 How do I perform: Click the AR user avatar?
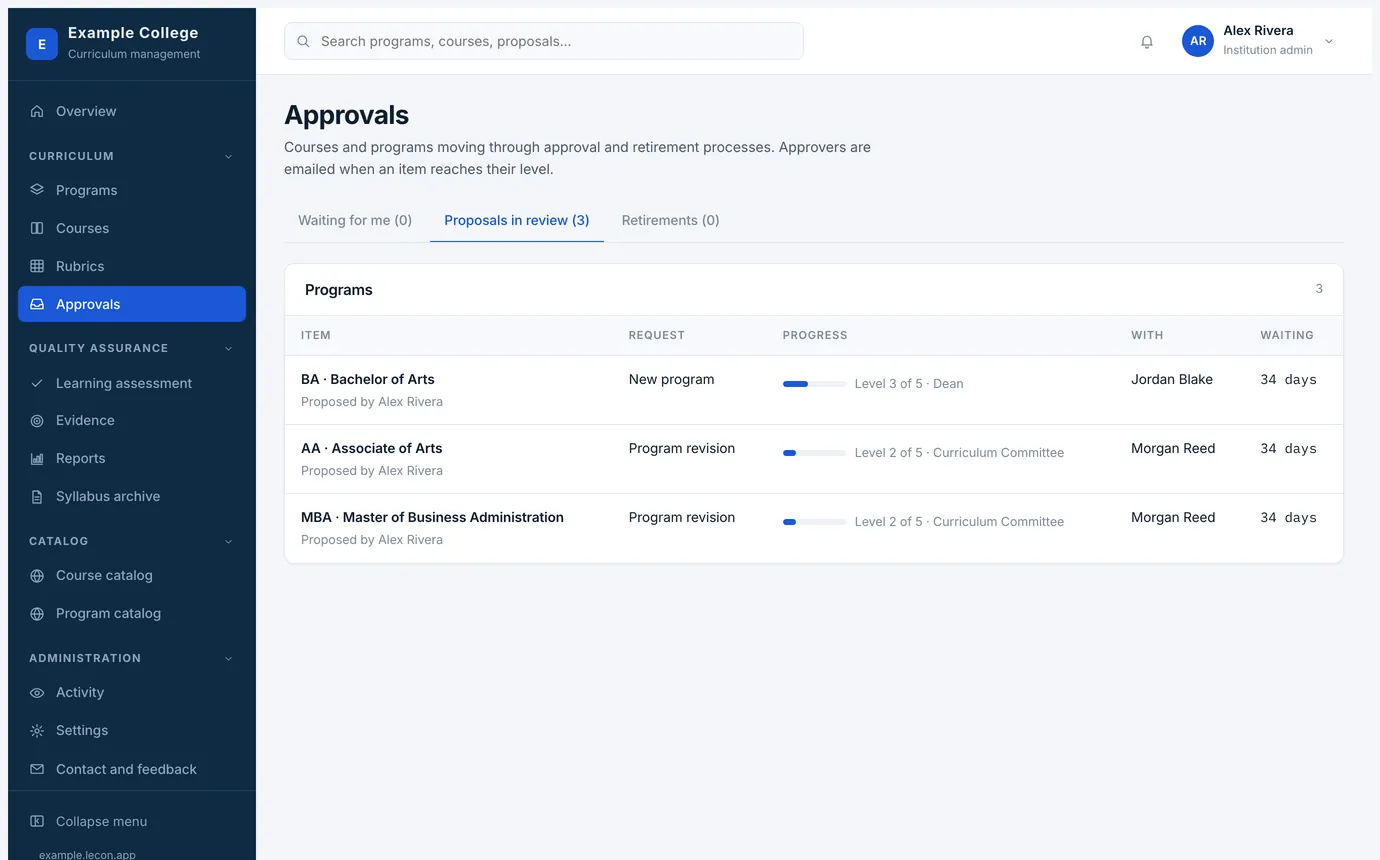coord(1198,41)
